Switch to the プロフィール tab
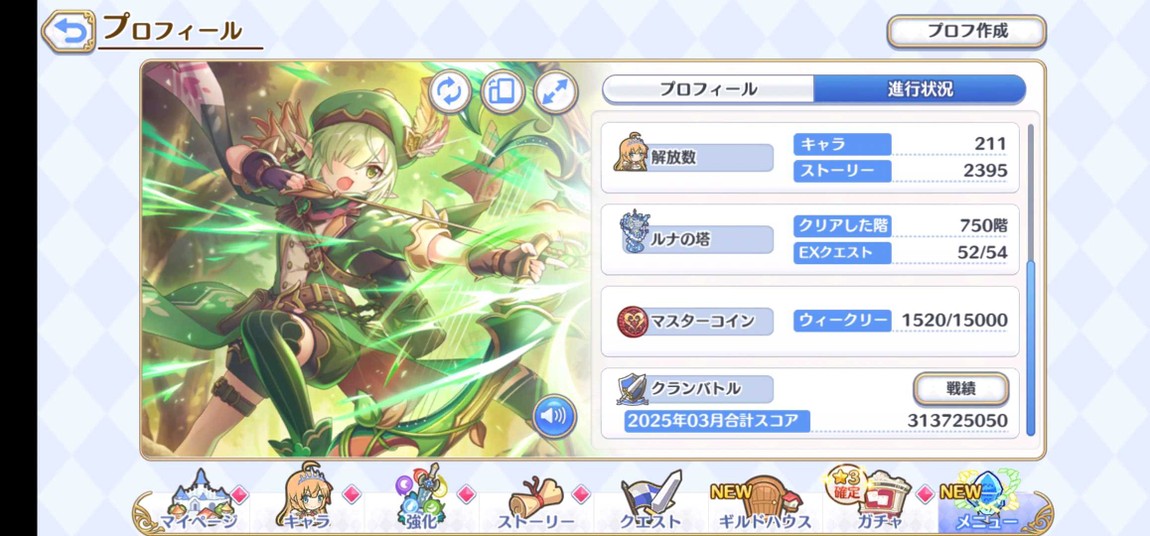This screenshot has width=1150, height=536. (708, 89)
